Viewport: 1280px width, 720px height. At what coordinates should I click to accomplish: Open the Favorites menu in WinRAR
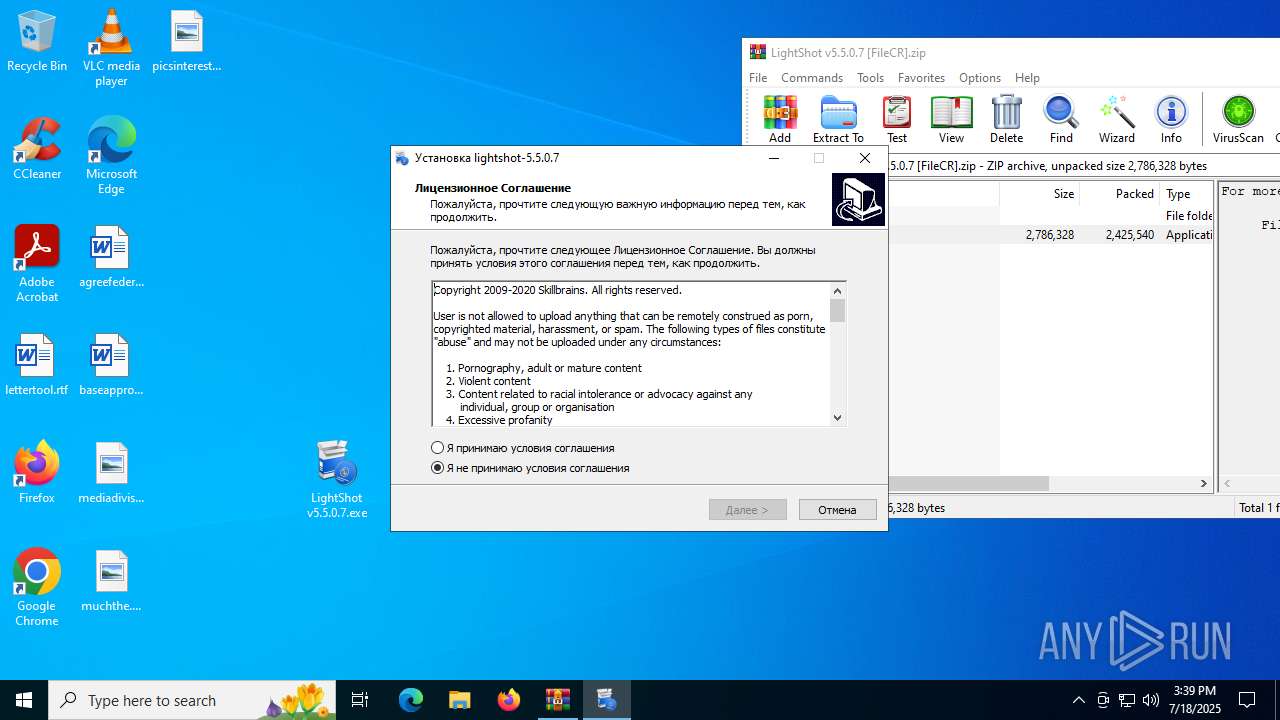point(921,78)
